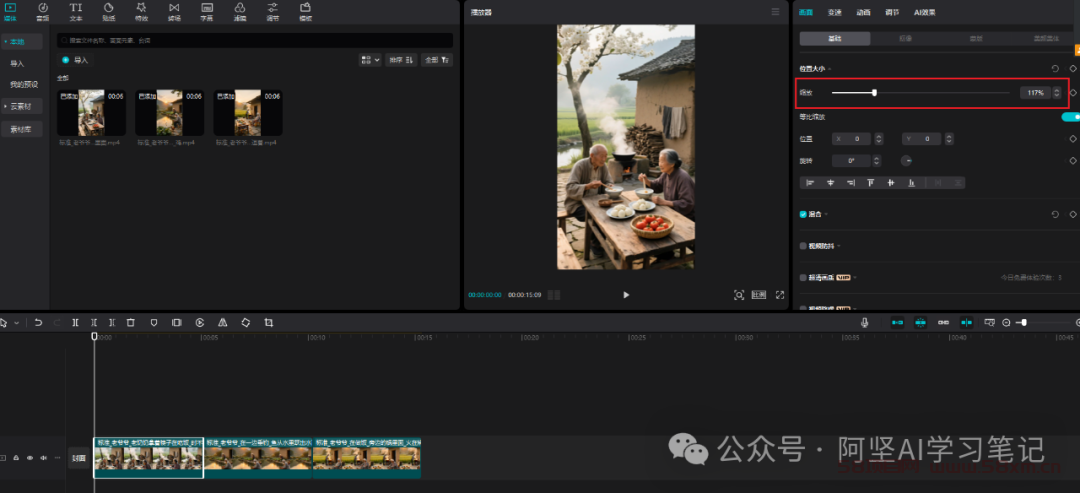This screenshot has height=493, width=1080.
Task: Open the player panel hamburger menu
Action: coord(776,12)
